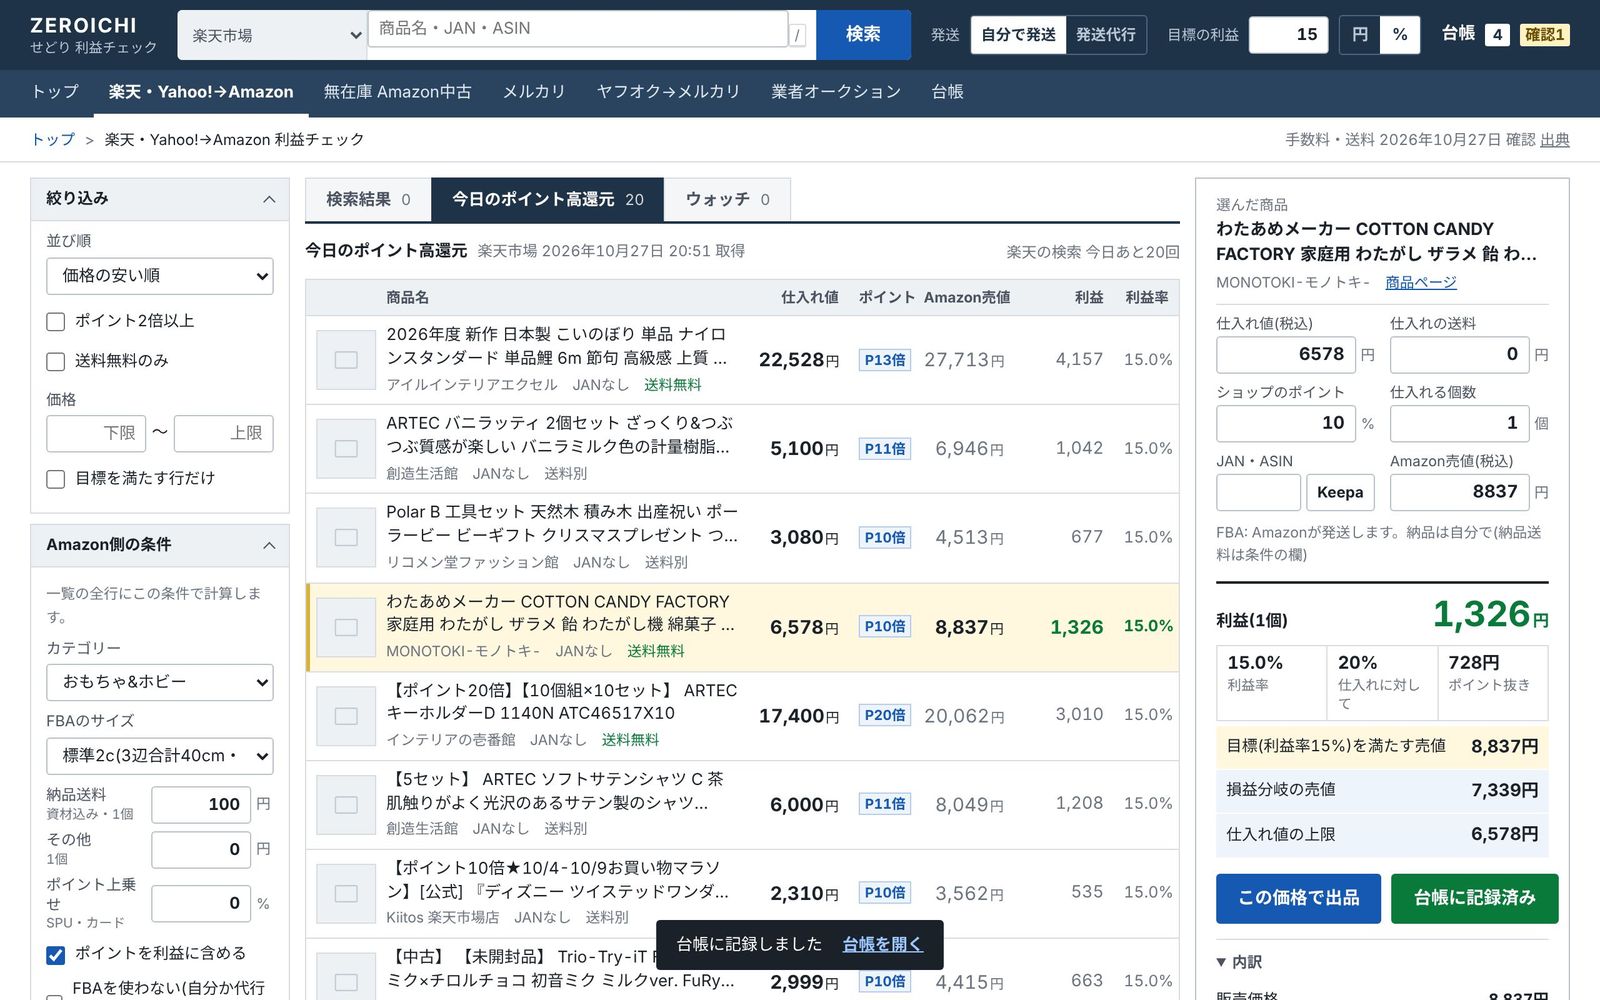Open the 出典 link

[x=1554, y=140]
